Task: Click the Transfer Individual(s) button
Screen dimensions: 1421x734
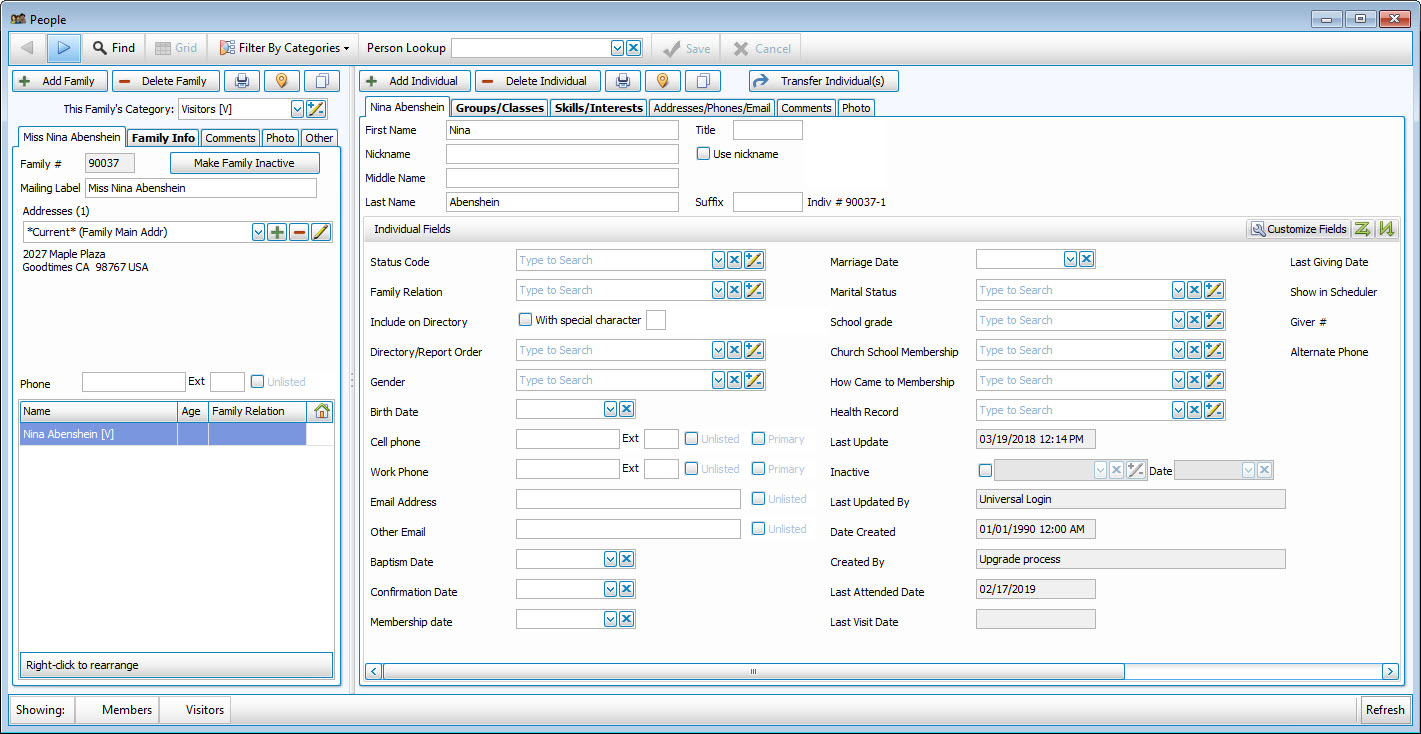Action: [x=823, y=81]
